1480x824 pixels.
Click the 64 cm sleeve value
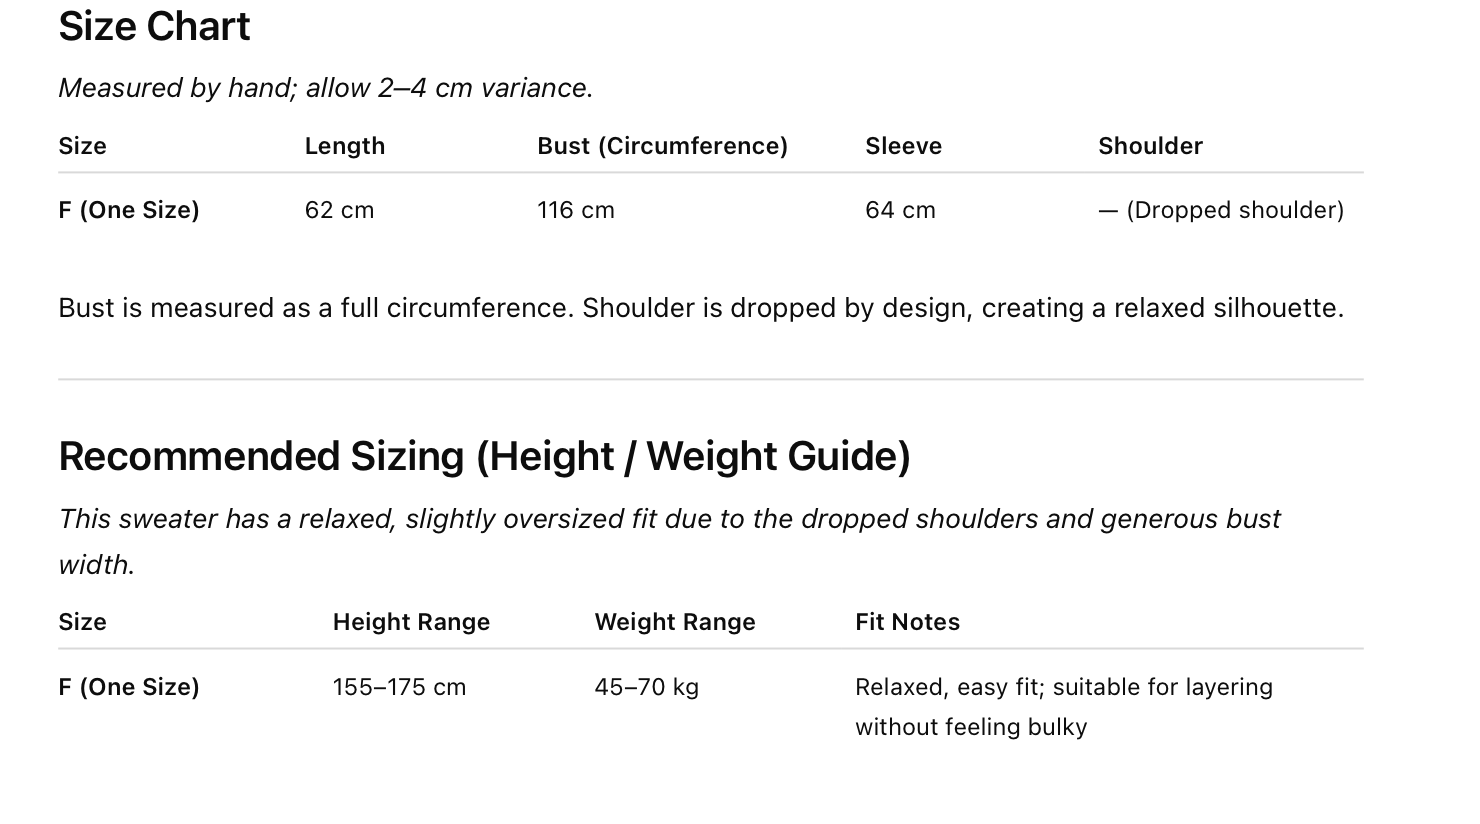tap(900, 210)
